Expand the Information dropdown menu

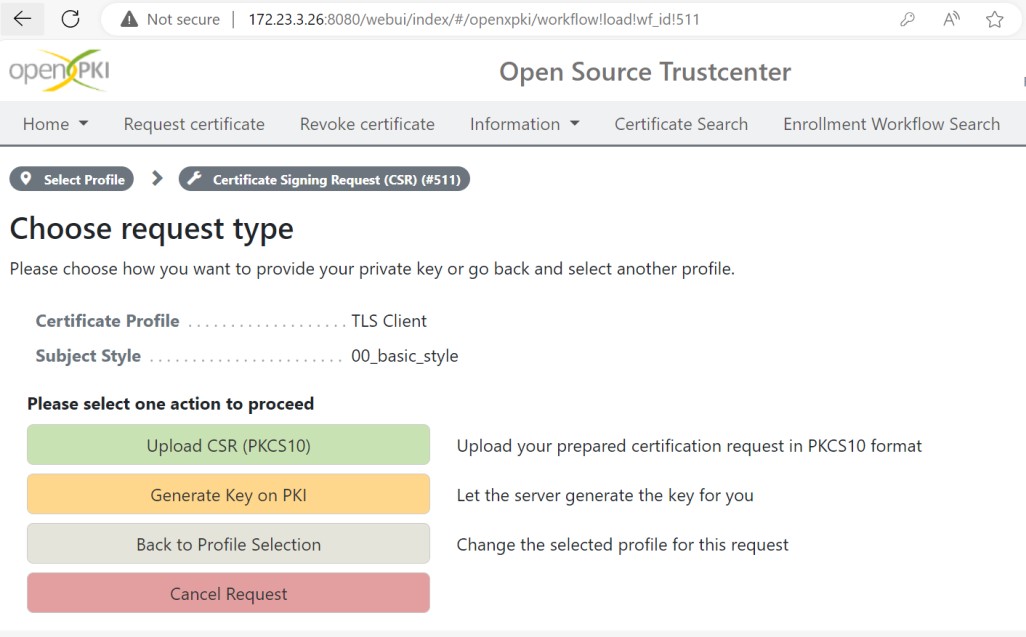point(524,124)
